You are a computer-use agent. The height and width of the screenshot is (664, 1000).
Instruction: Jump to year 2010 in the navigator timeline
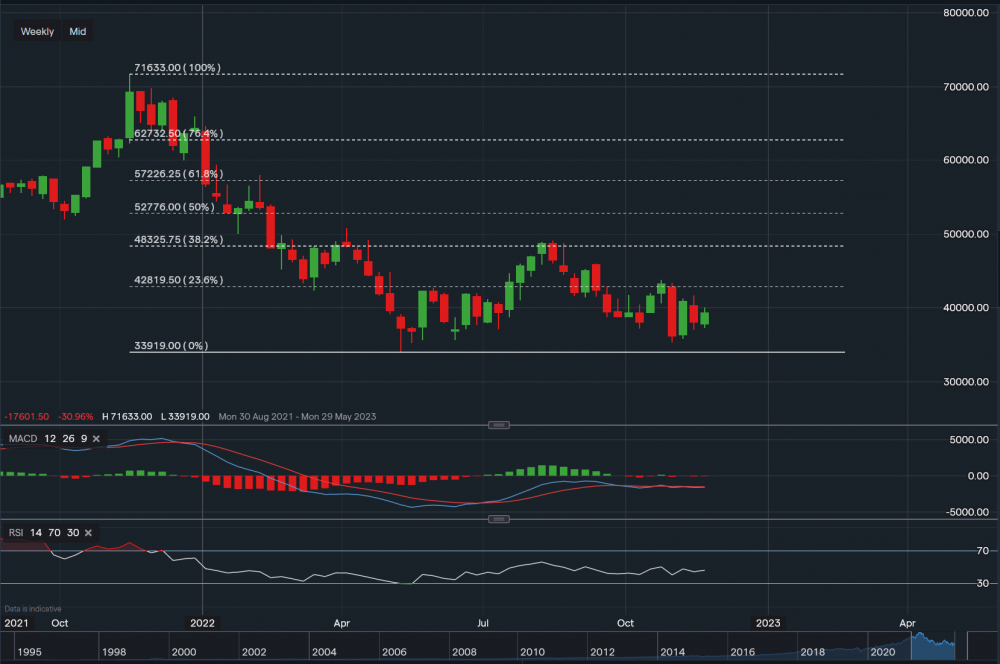tap(532, 652)
